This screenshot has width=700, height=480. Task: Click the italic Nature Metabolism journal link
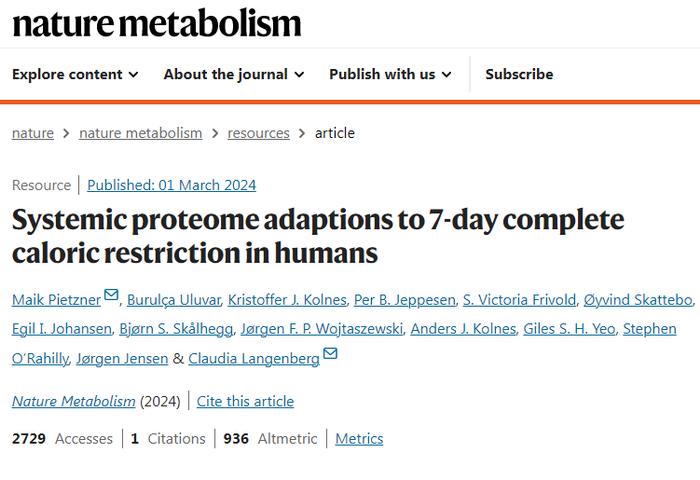[x=74, y=401]
